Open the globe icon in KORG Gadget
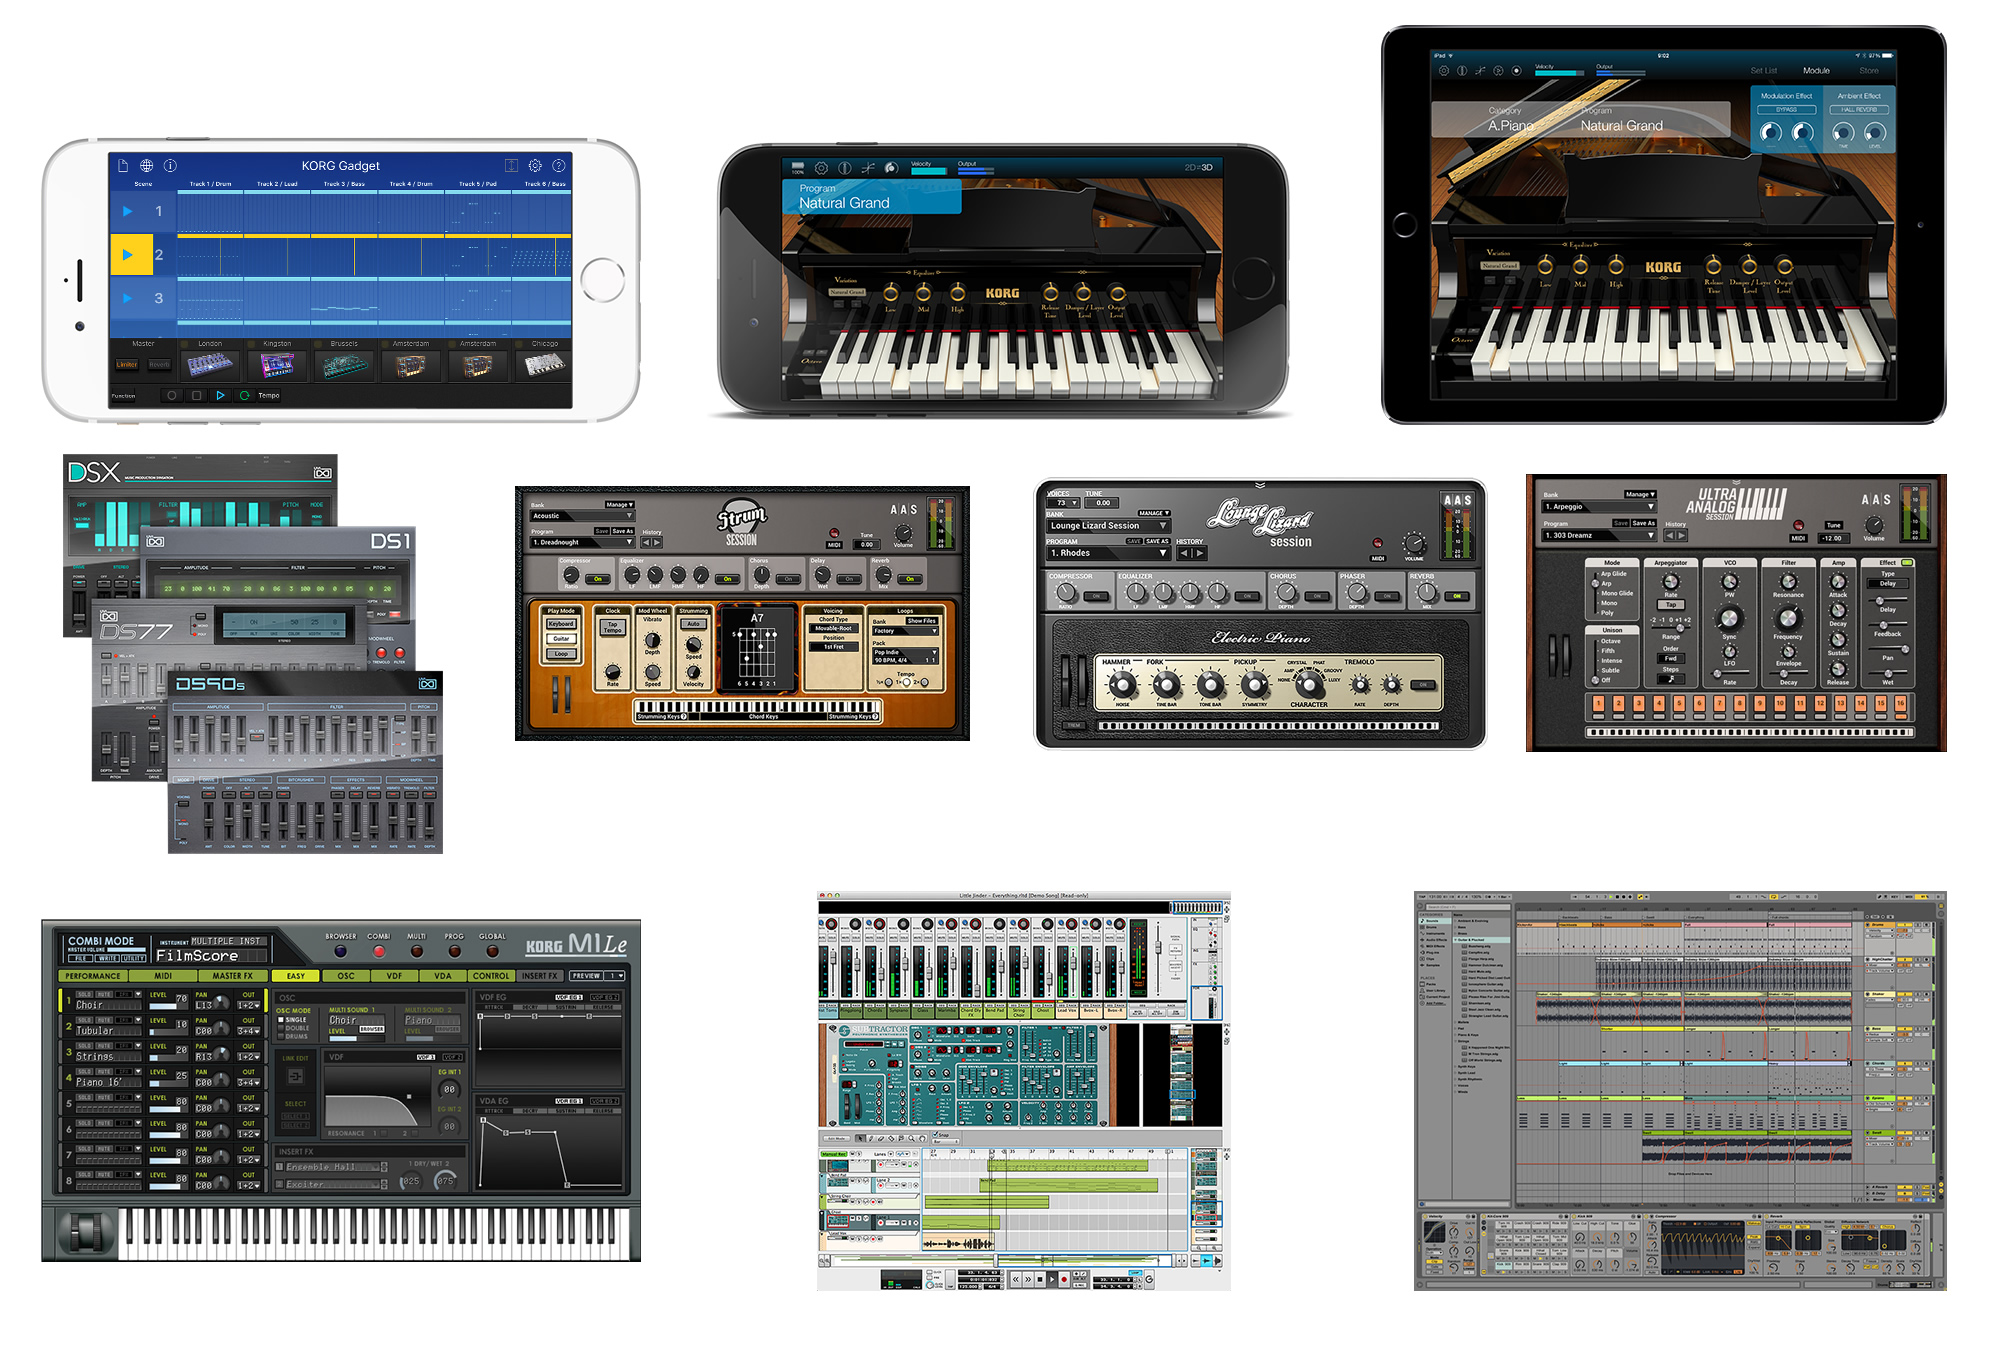Viewport: 2000px width, 1355px height. point(146,165)
